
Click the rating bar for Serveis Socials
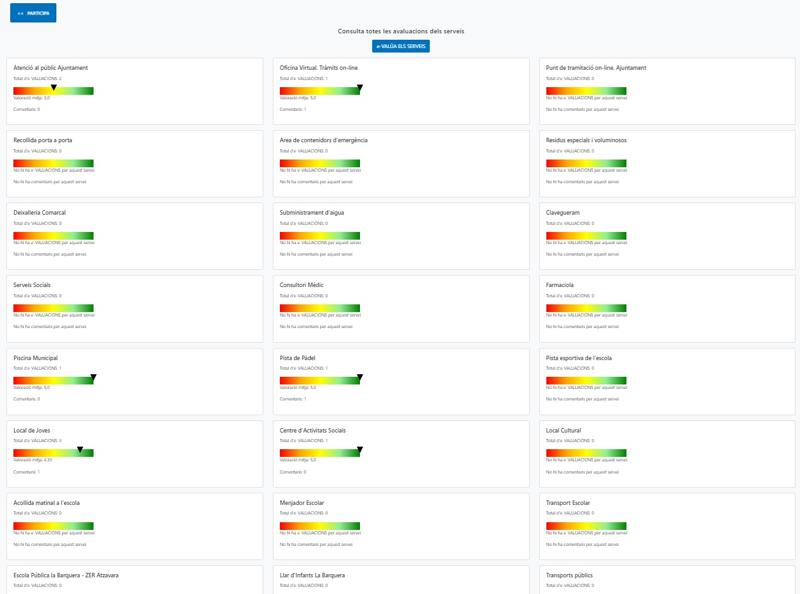54,308
